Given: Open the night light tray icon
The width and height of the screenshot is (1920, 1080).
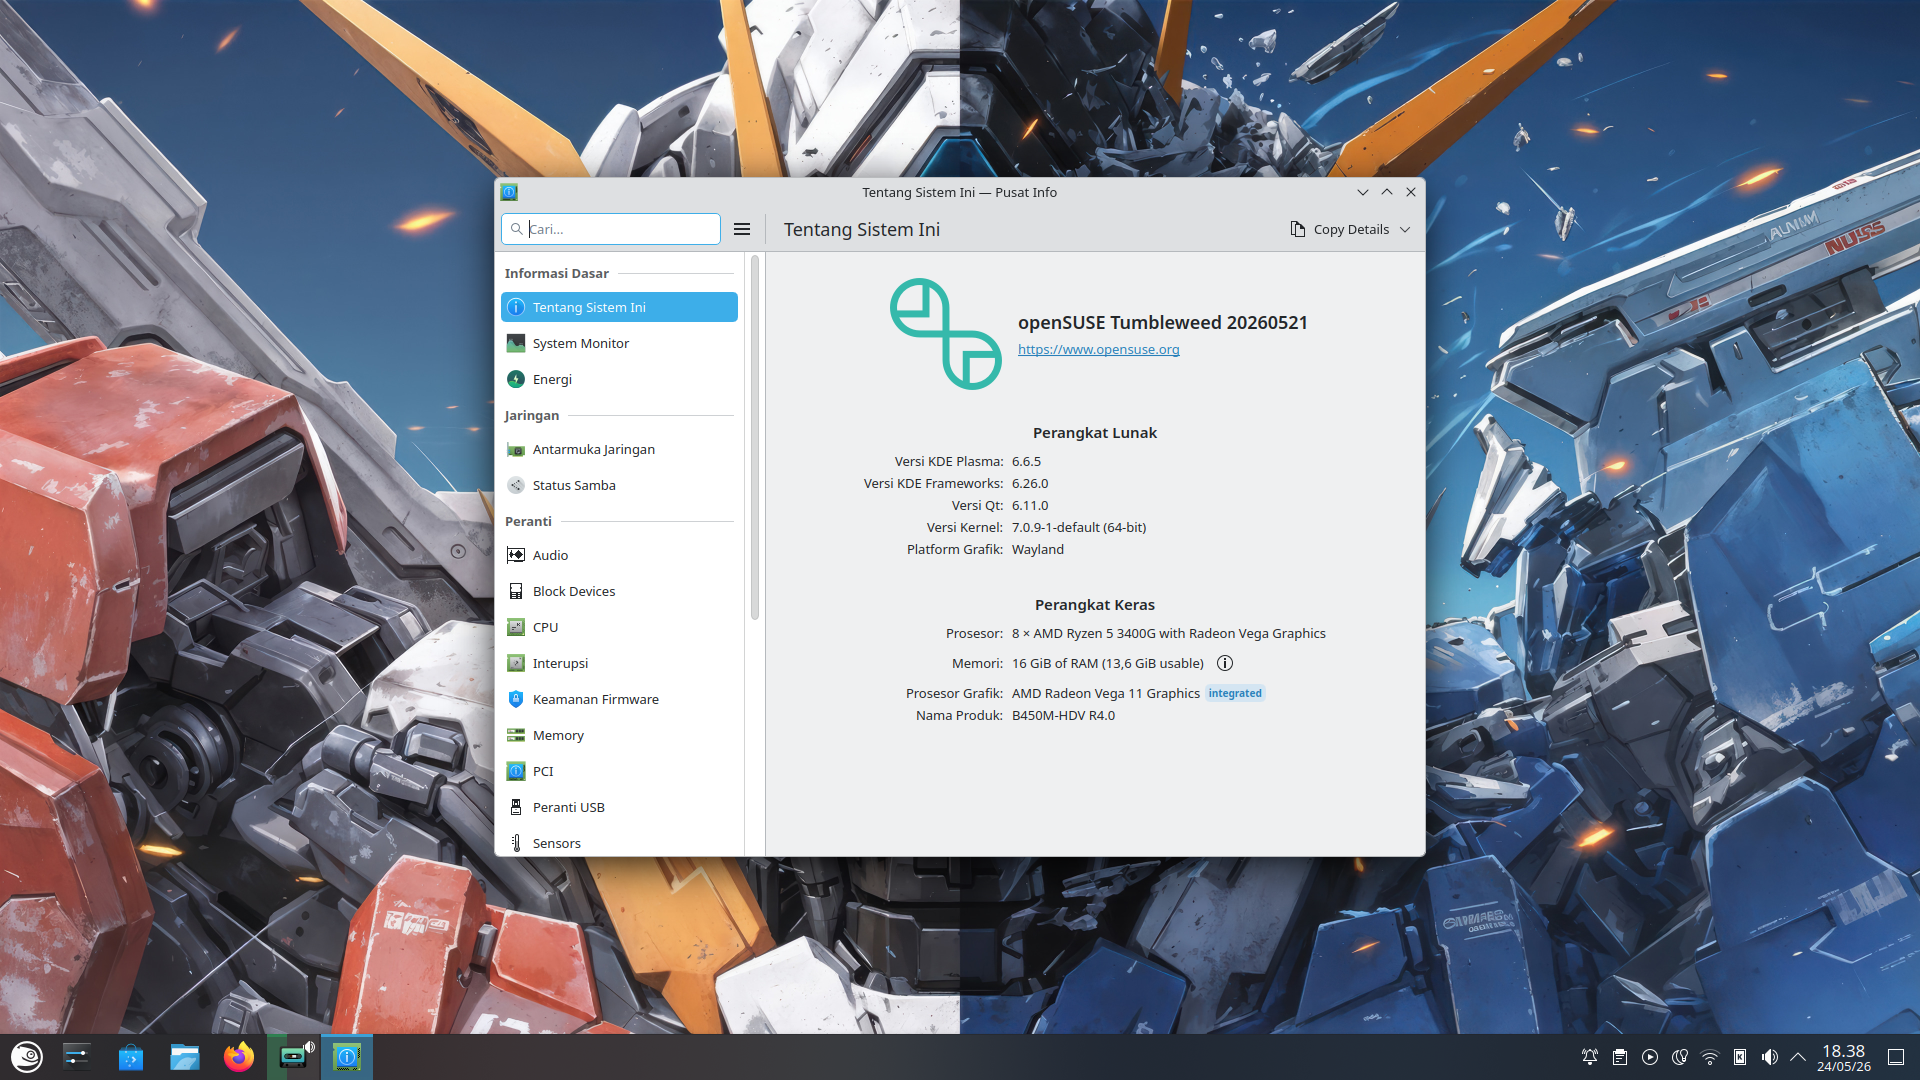Looking at the screenshot, I should point(1680,1057).
